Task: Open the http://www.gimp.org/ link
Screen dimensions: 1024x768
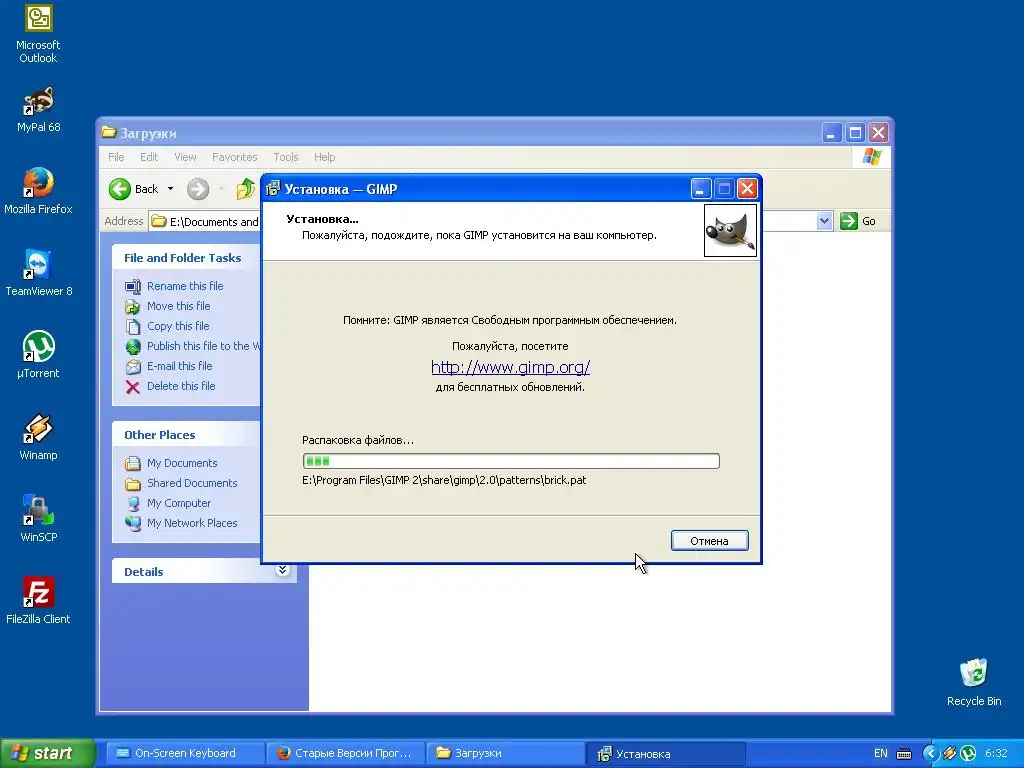Action: 510,367
